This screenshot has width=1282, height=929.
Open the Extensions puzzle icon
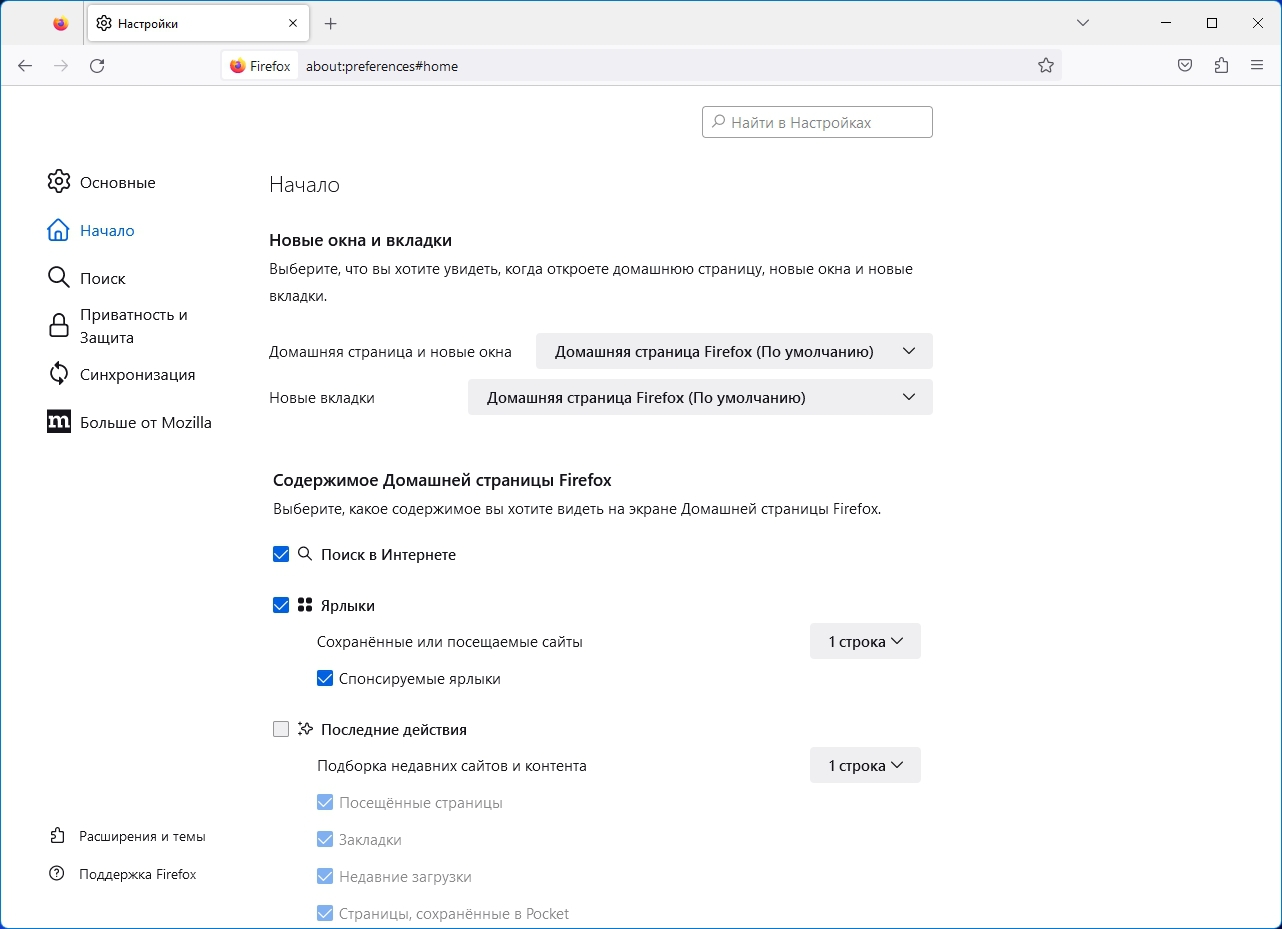pos(1221,66)
